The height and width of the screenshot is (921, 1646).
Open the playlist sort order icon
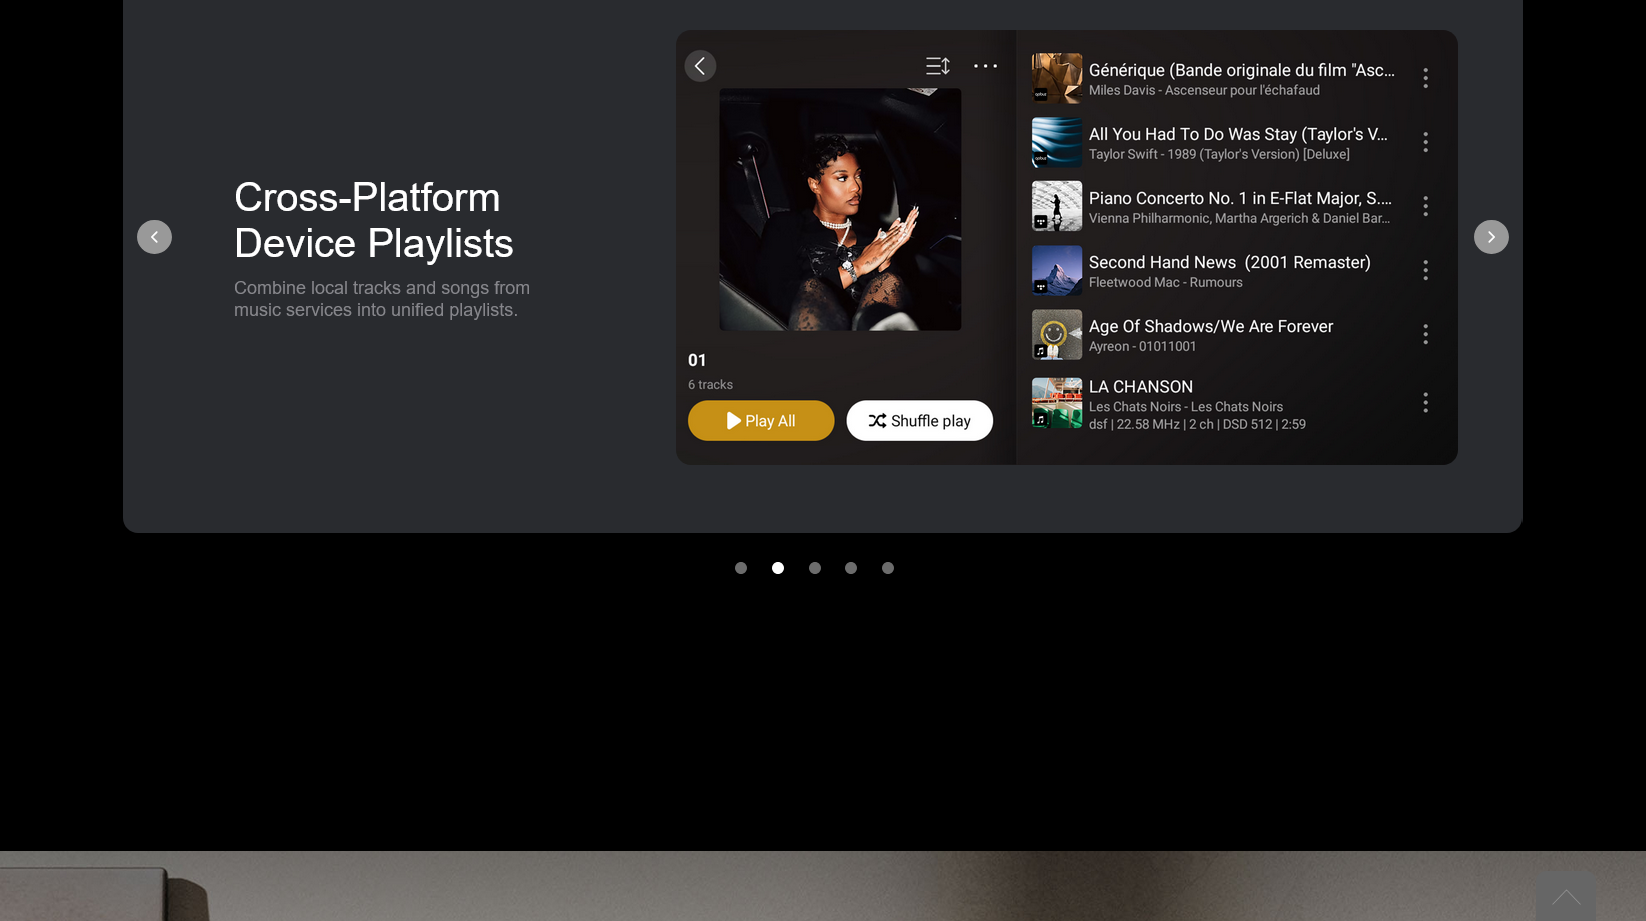pos(937,66)
